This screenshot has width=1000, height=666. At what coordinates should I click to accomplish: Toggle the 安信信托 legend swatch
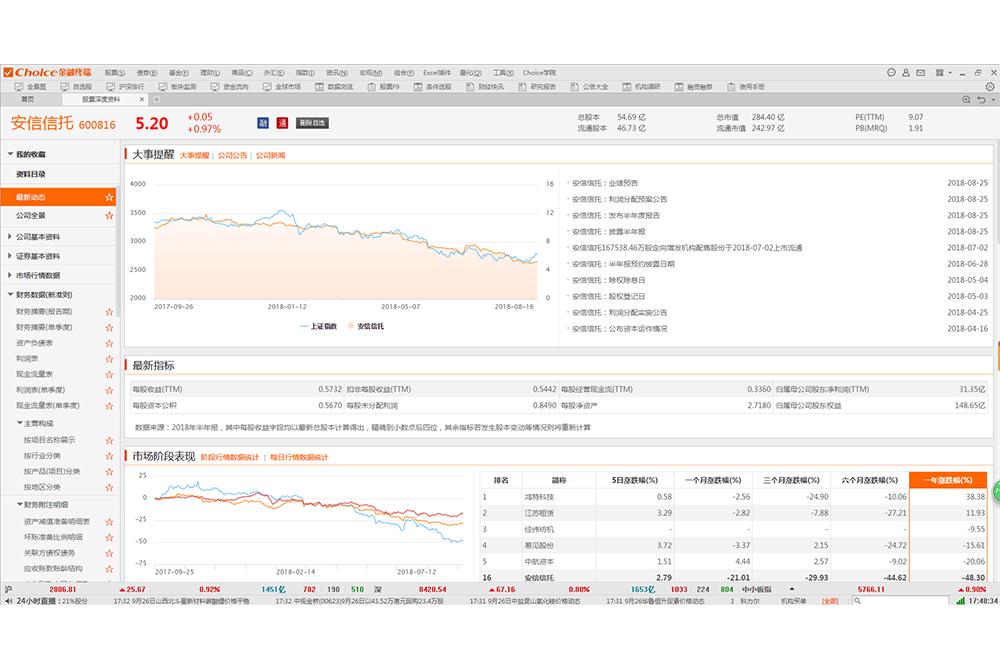(x=351, y=326)
